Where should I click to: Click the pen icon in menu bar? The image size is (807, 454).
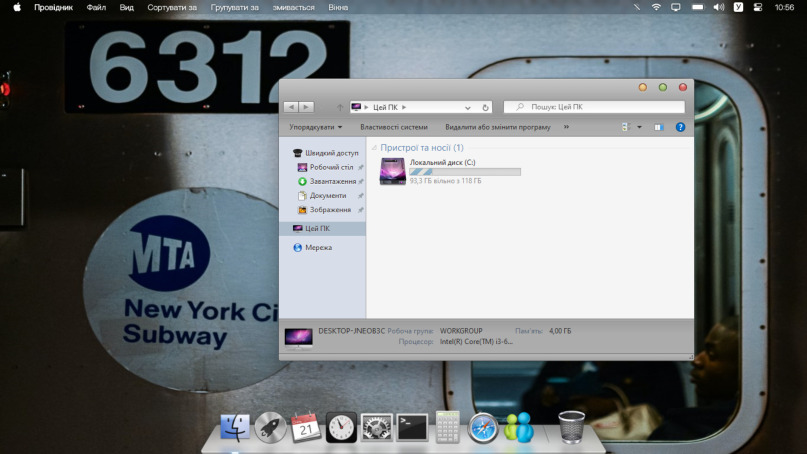[x=637, y=7]
